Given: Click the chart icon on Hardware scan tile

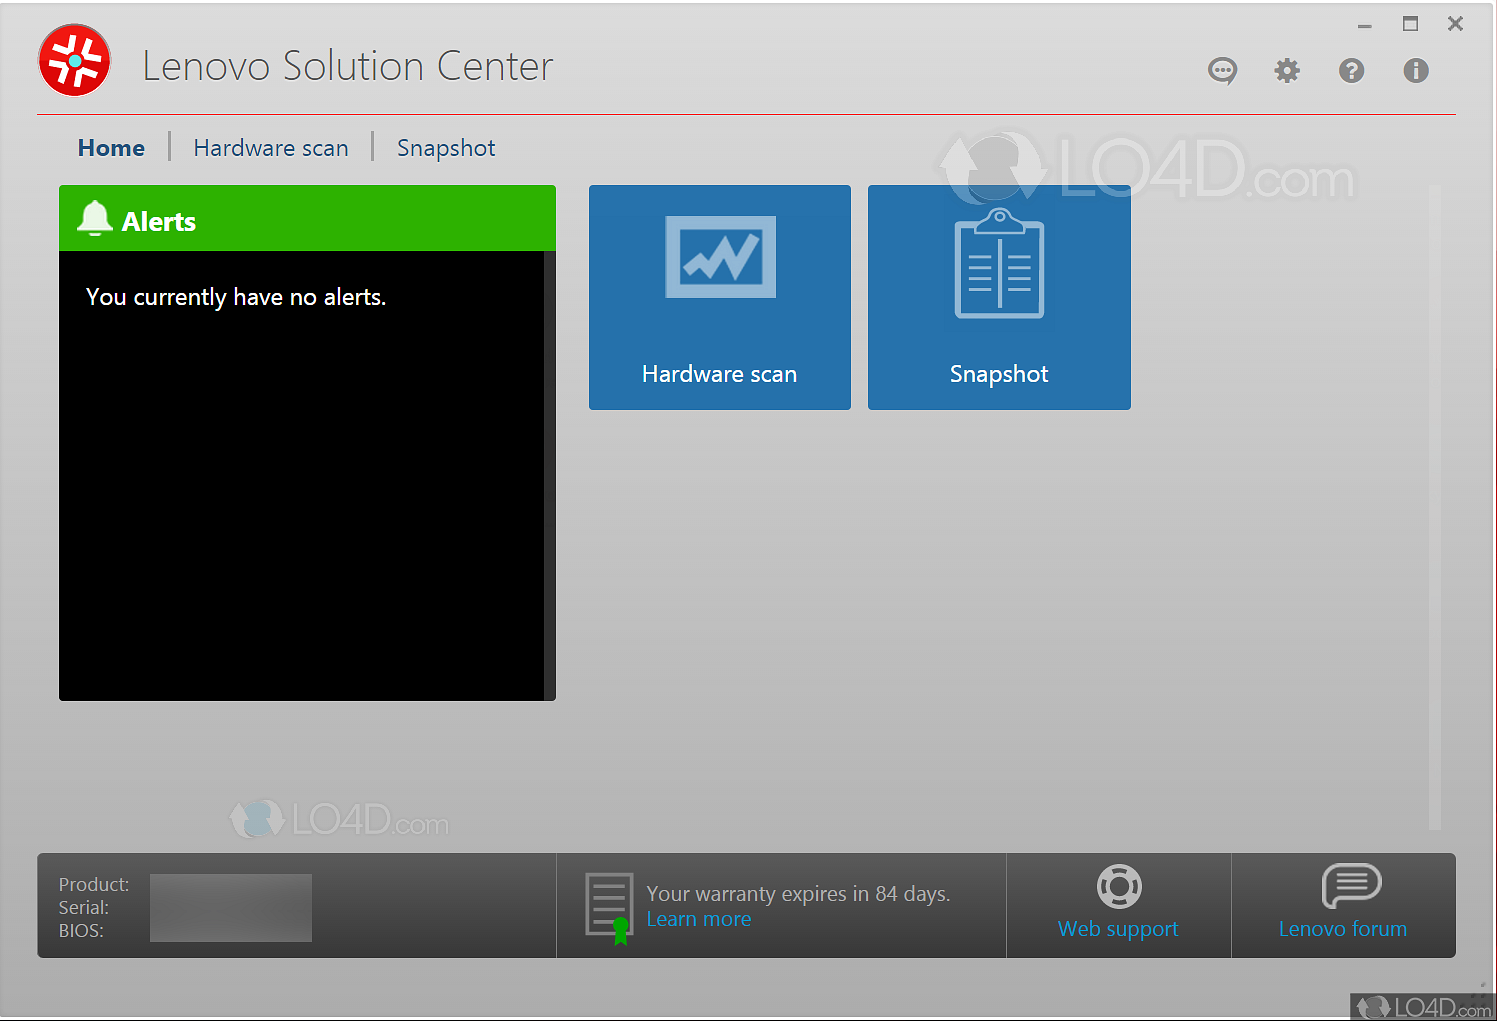Looking at the screenshot, I should 720,257.
